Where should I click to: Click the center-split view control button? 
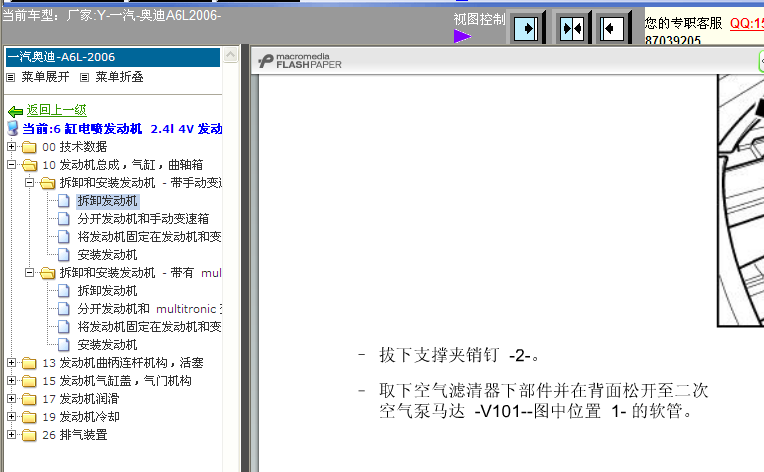[x=572, y=29]
